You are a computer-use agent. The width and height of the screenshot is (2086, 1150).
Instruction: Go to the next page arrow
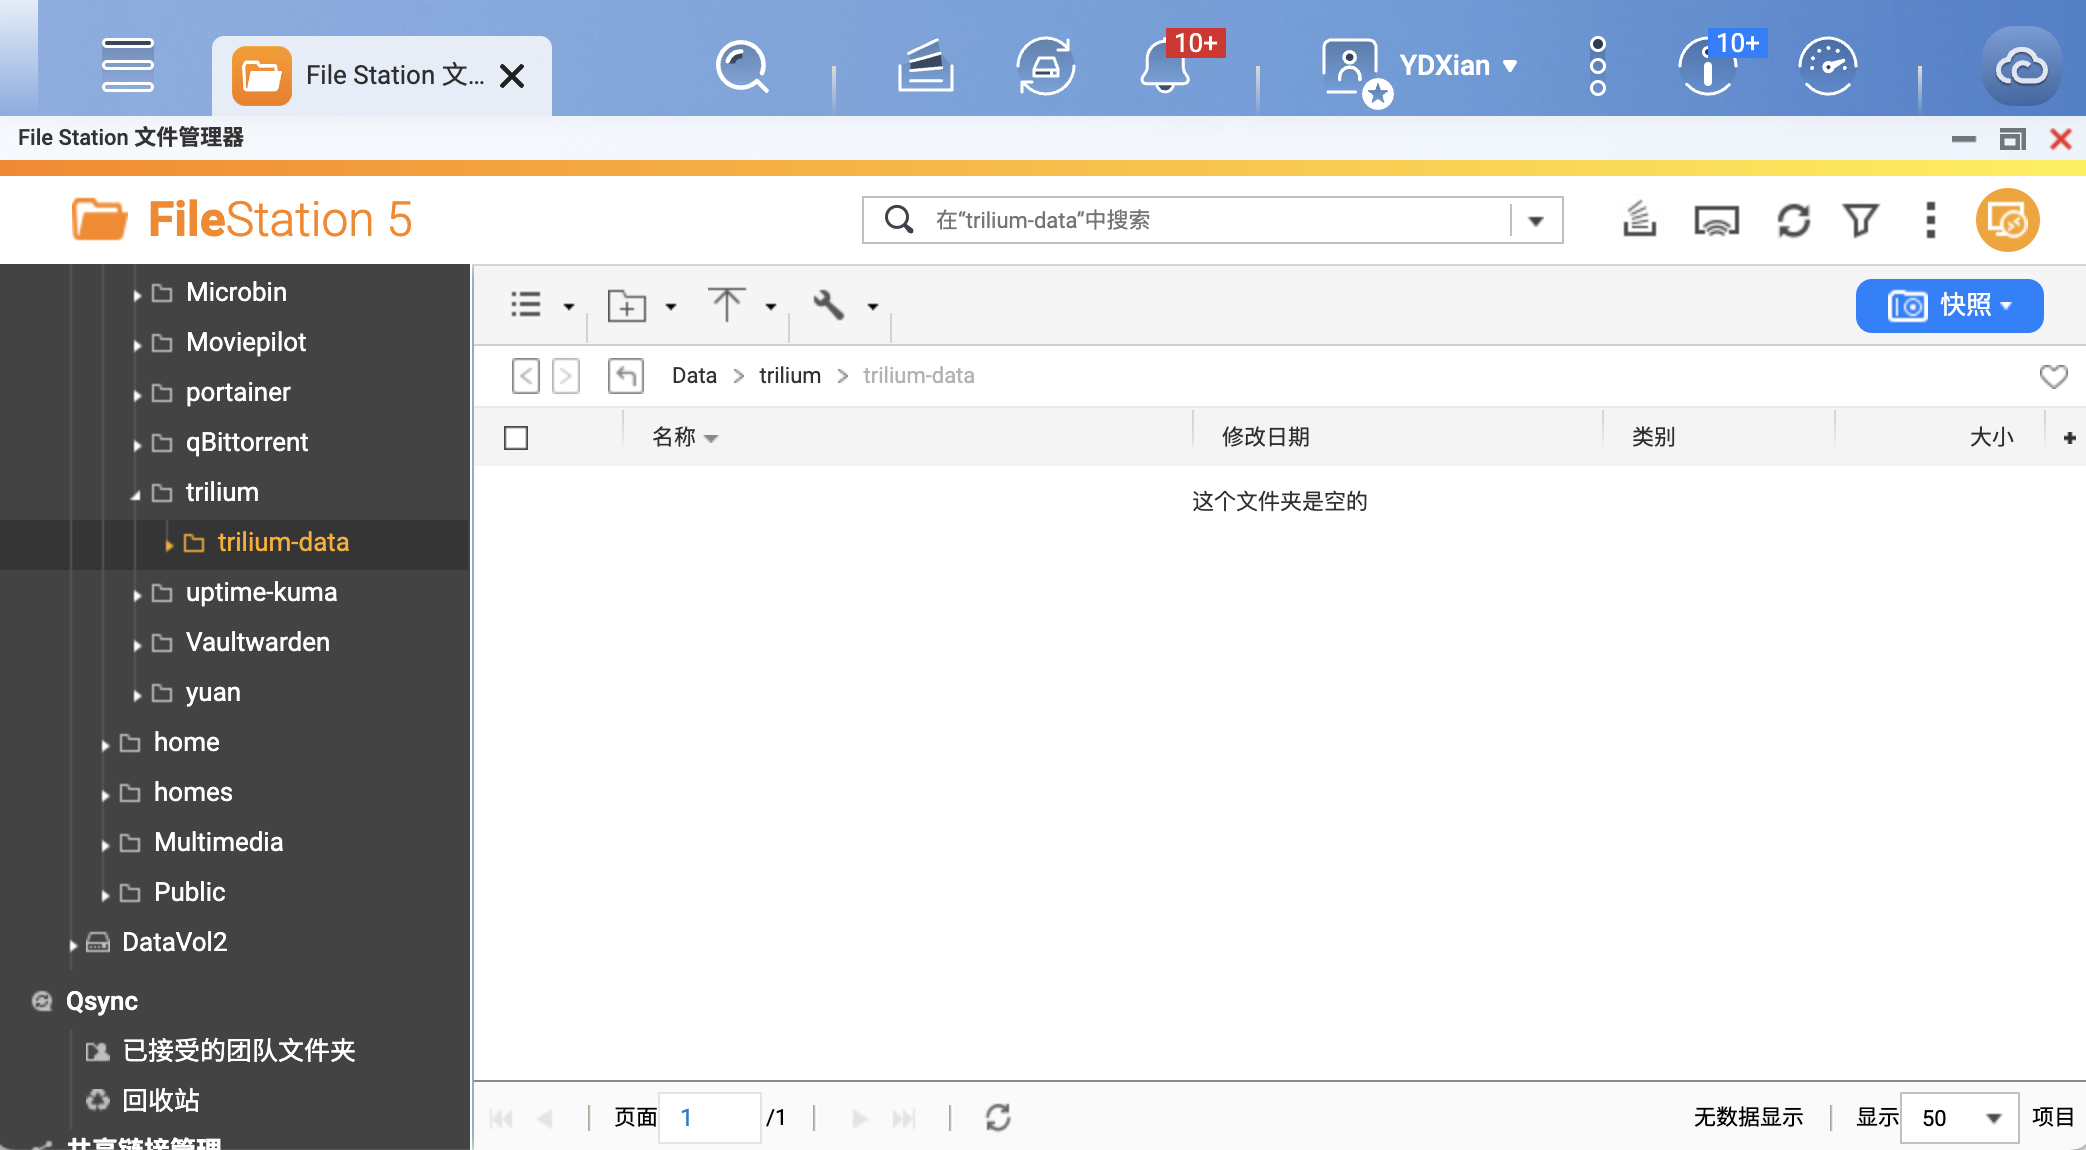(x=859, y=1118)
